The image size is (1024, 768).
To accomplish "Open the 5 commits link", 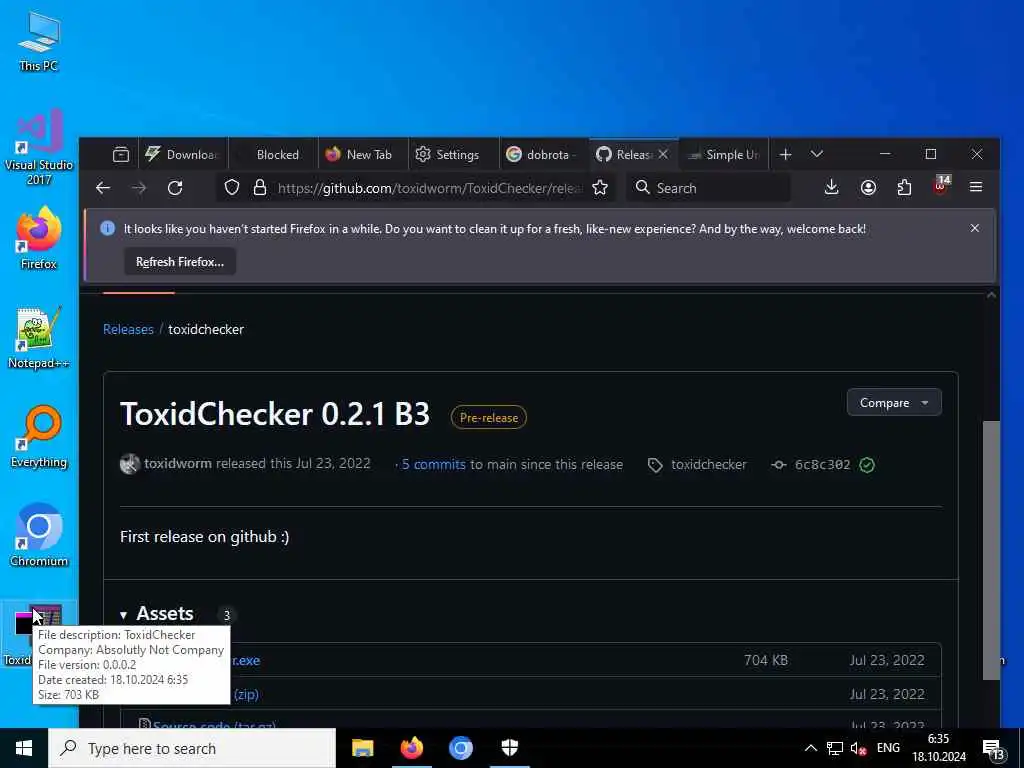I will click(x=433, y=464).
